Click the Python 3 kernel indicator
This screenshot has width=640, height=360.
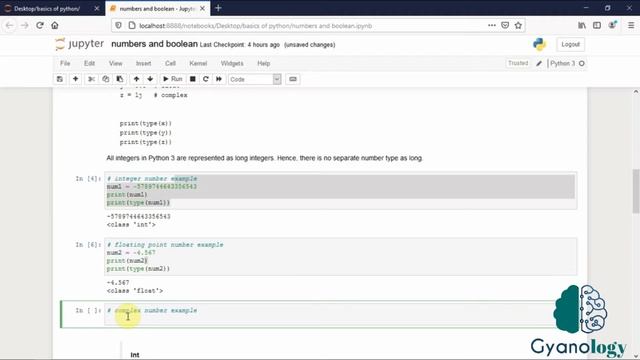click(562, 63)
